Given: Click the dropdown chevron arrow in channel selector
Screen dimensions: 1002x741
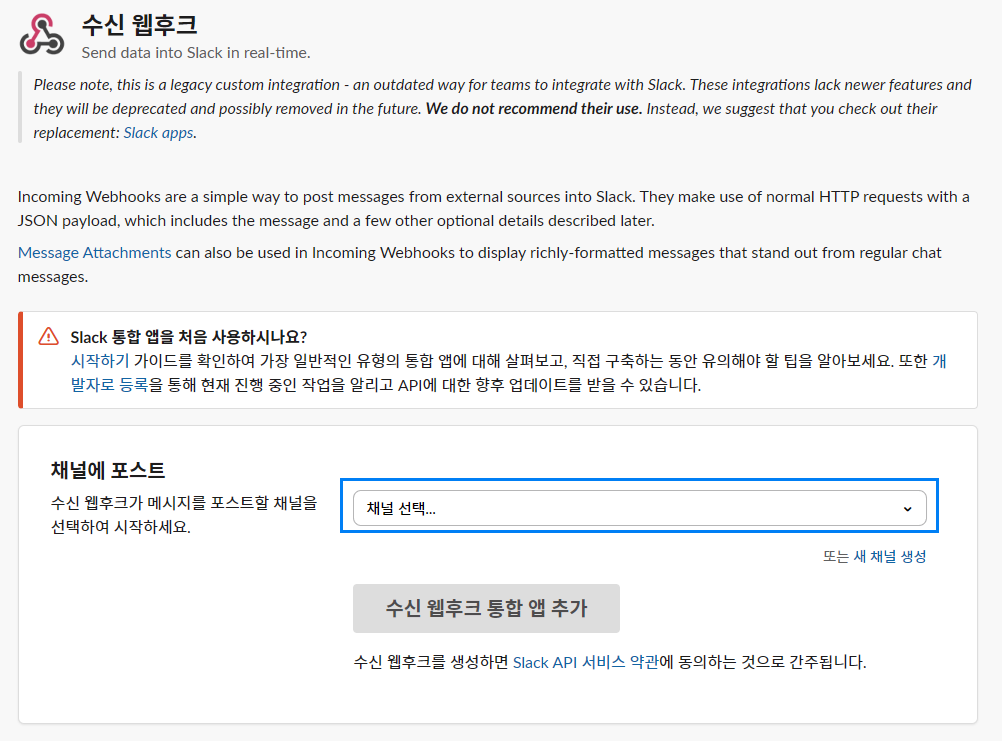Looking at the screenshot, I should pos(907,509).
